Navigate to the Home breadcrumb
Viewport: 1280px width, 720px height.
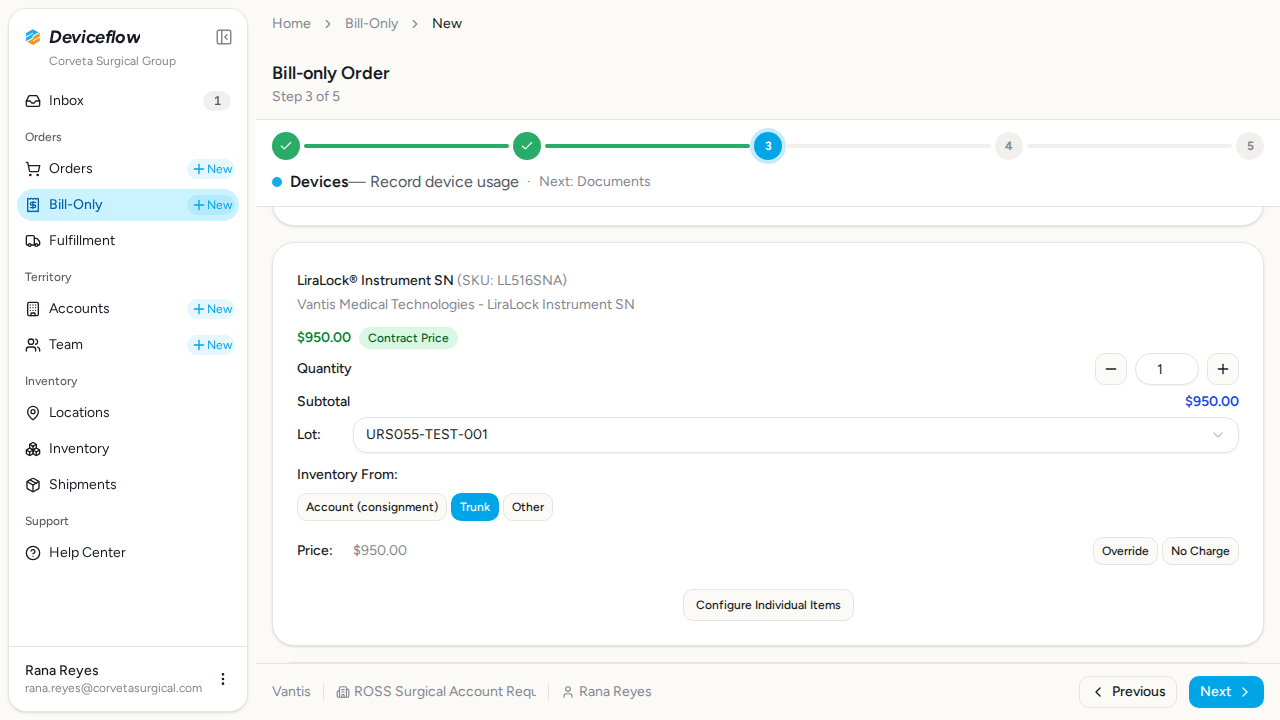click(x=291, y=23)
